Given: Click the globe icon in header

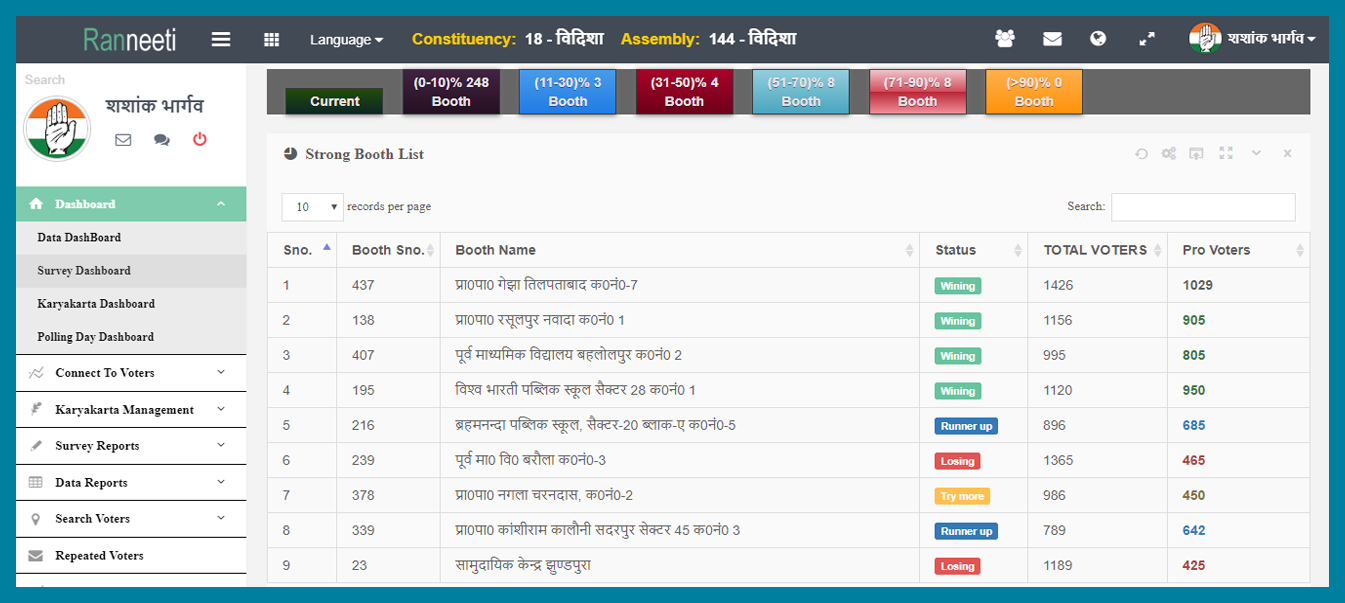Looking at the screenshot, I should pos(1098,39).
